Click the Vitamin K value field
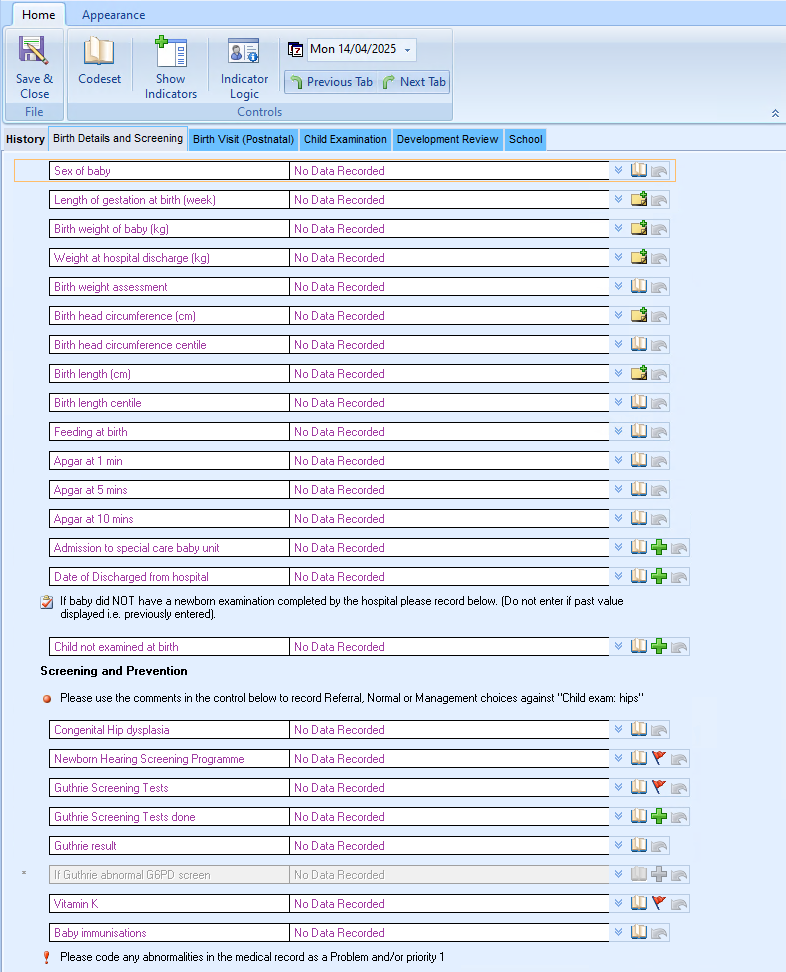786x972 pixels. [x=449, y=903]
